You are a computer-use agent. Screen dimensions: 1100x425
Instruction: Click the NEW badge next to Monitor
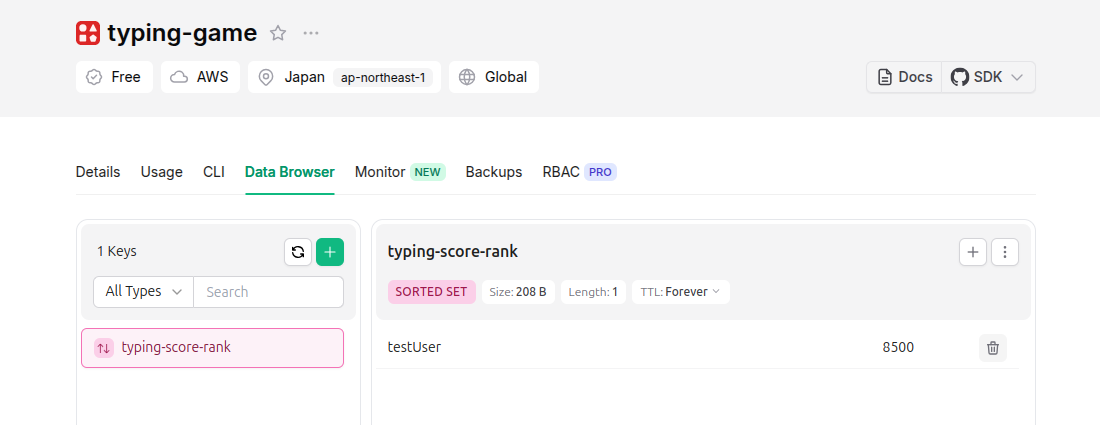(x=428, y=172)
